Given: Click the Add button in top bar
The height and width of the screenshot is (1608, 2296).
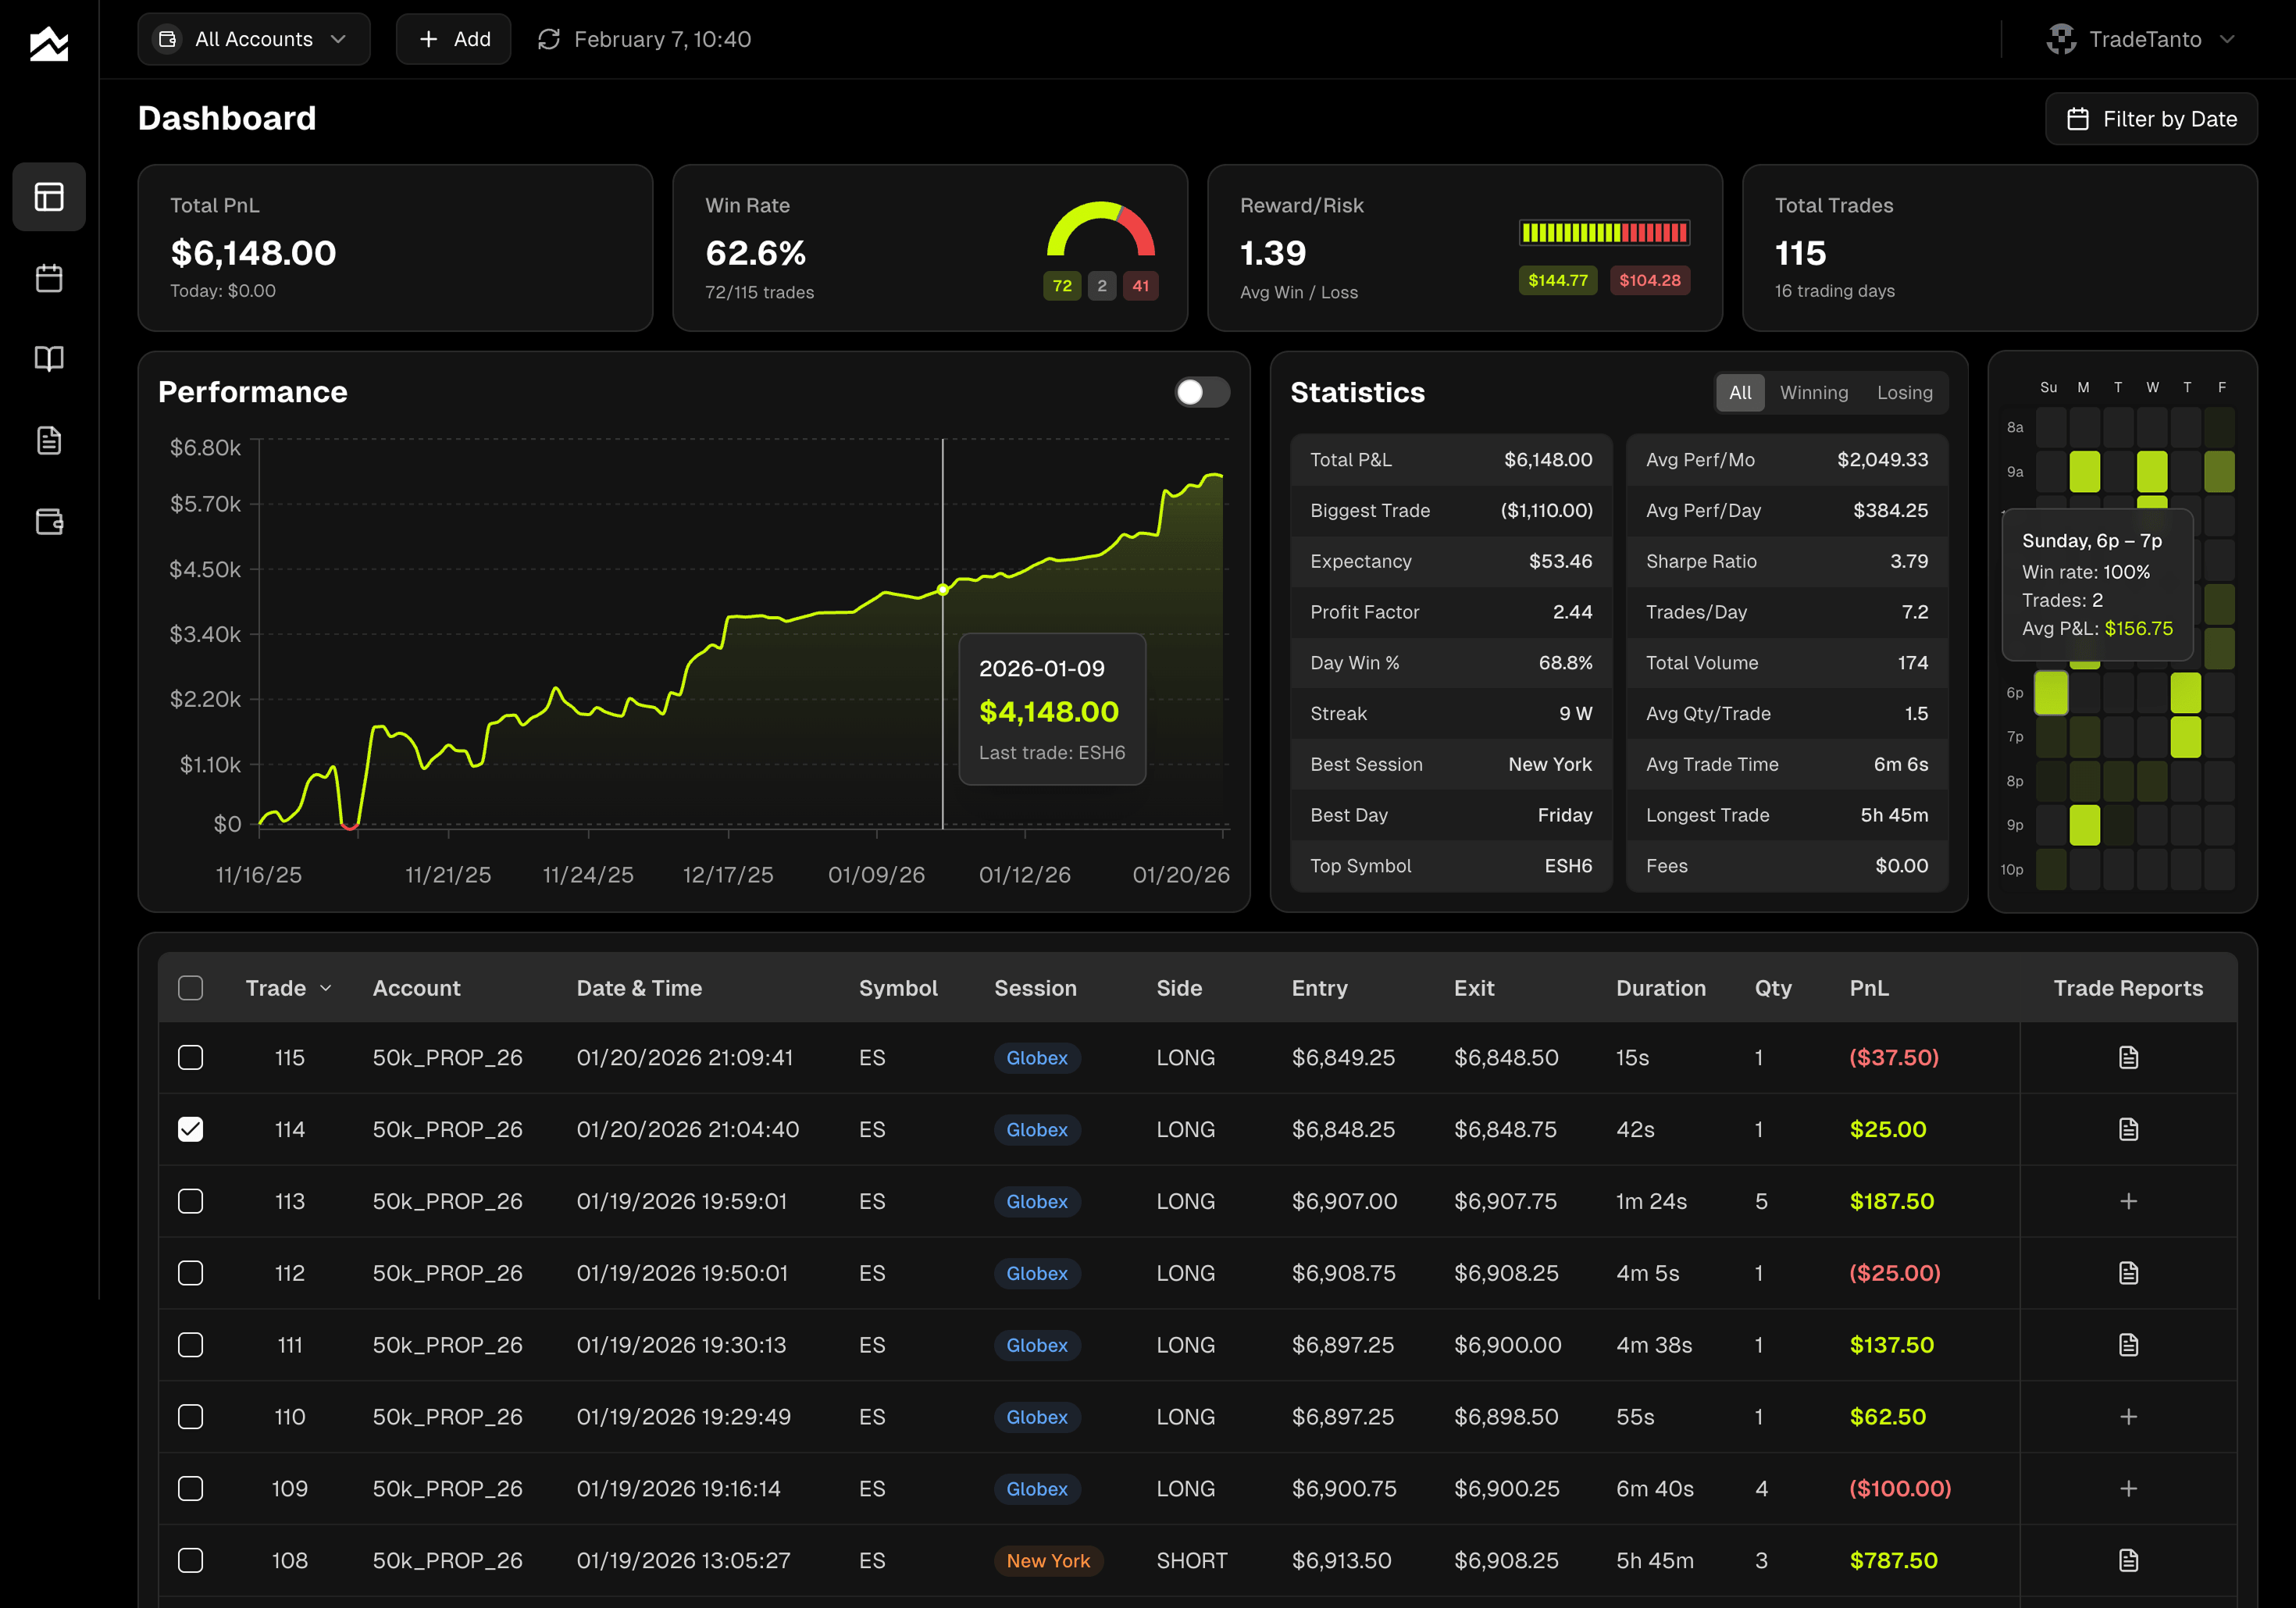Looking at the screenshot, I should coord(454,39).
